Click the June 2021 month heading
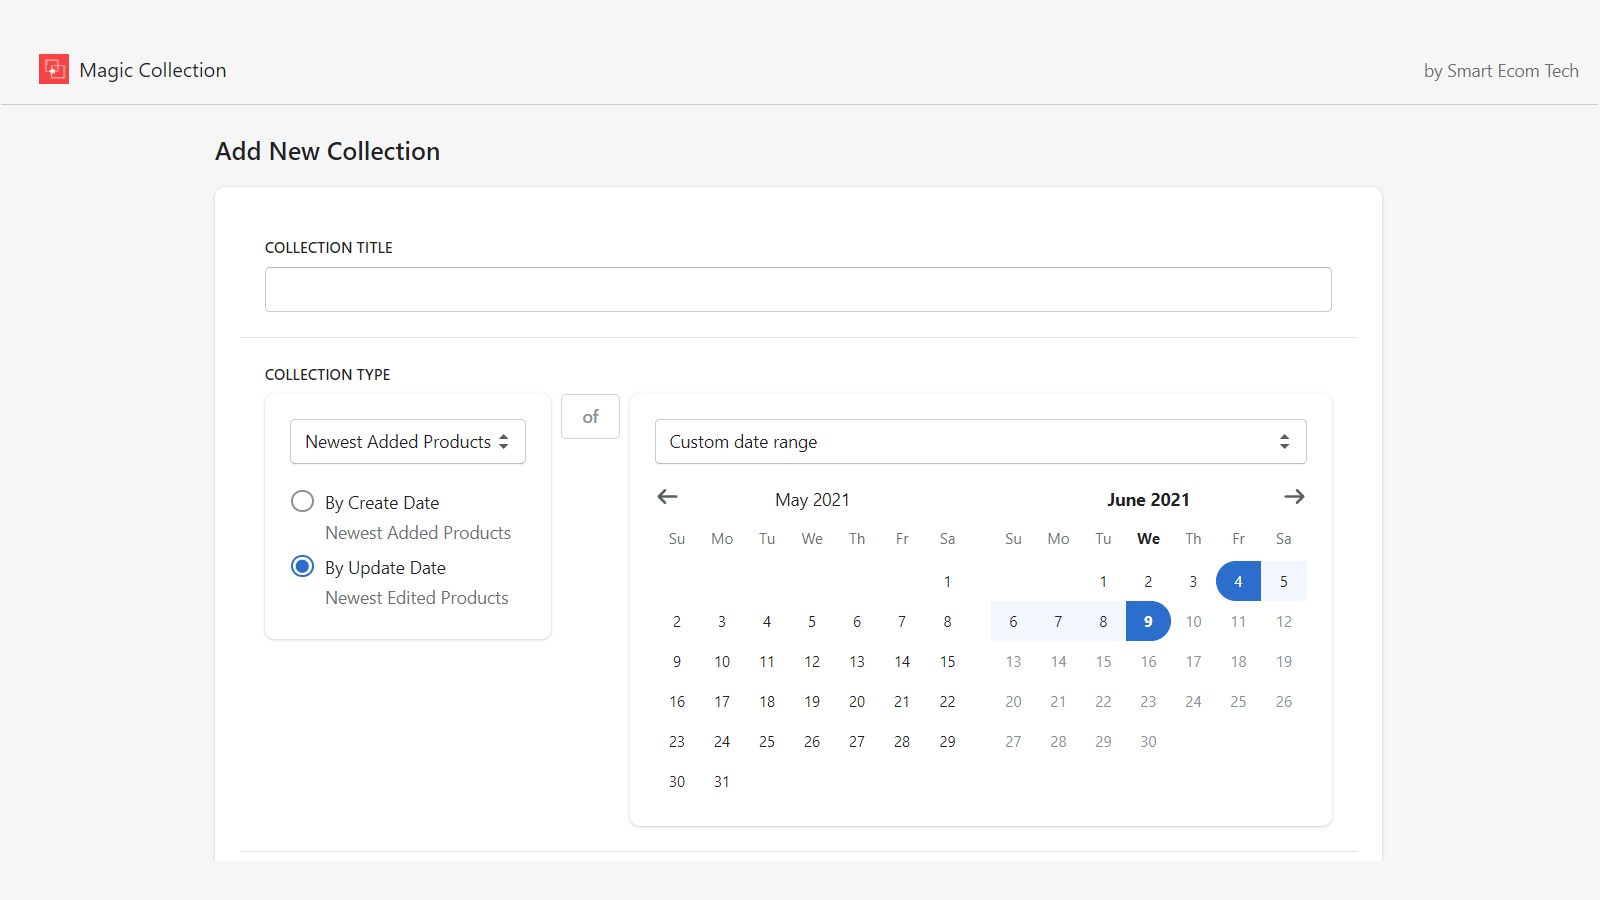 coord(1148,499)
